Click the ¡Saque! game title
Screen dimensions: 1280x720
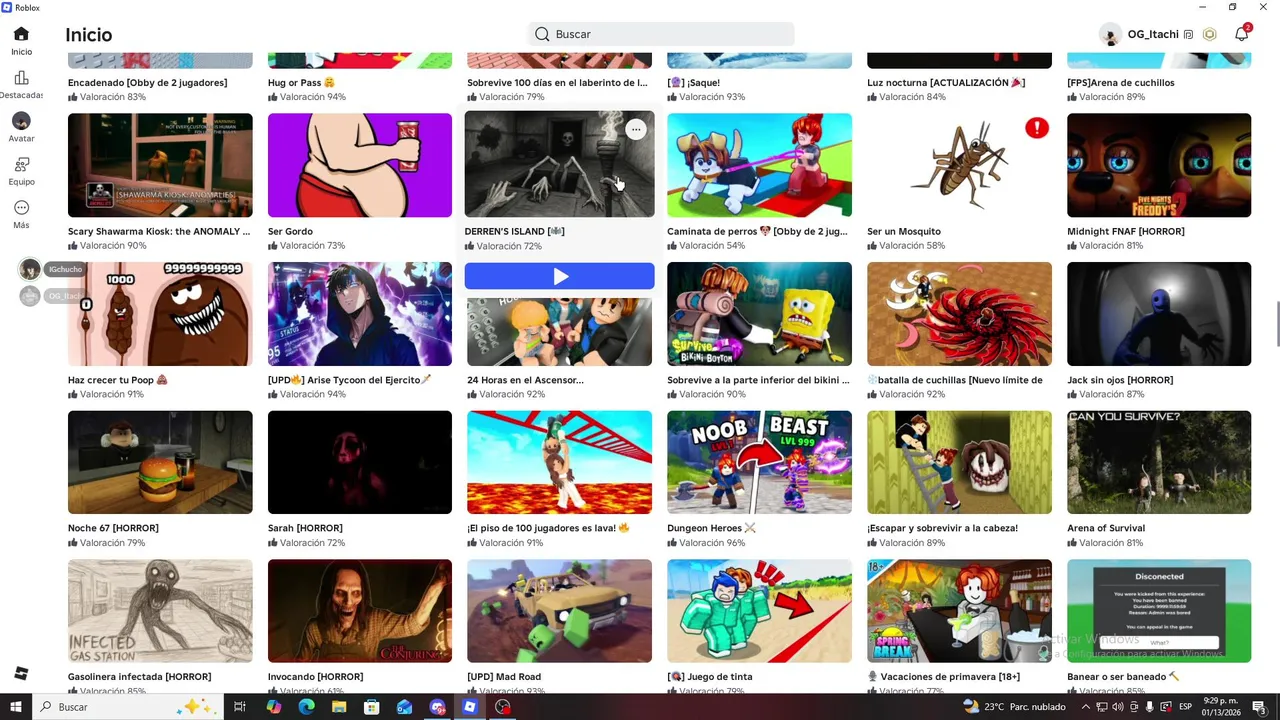click(x=693, y=83)
